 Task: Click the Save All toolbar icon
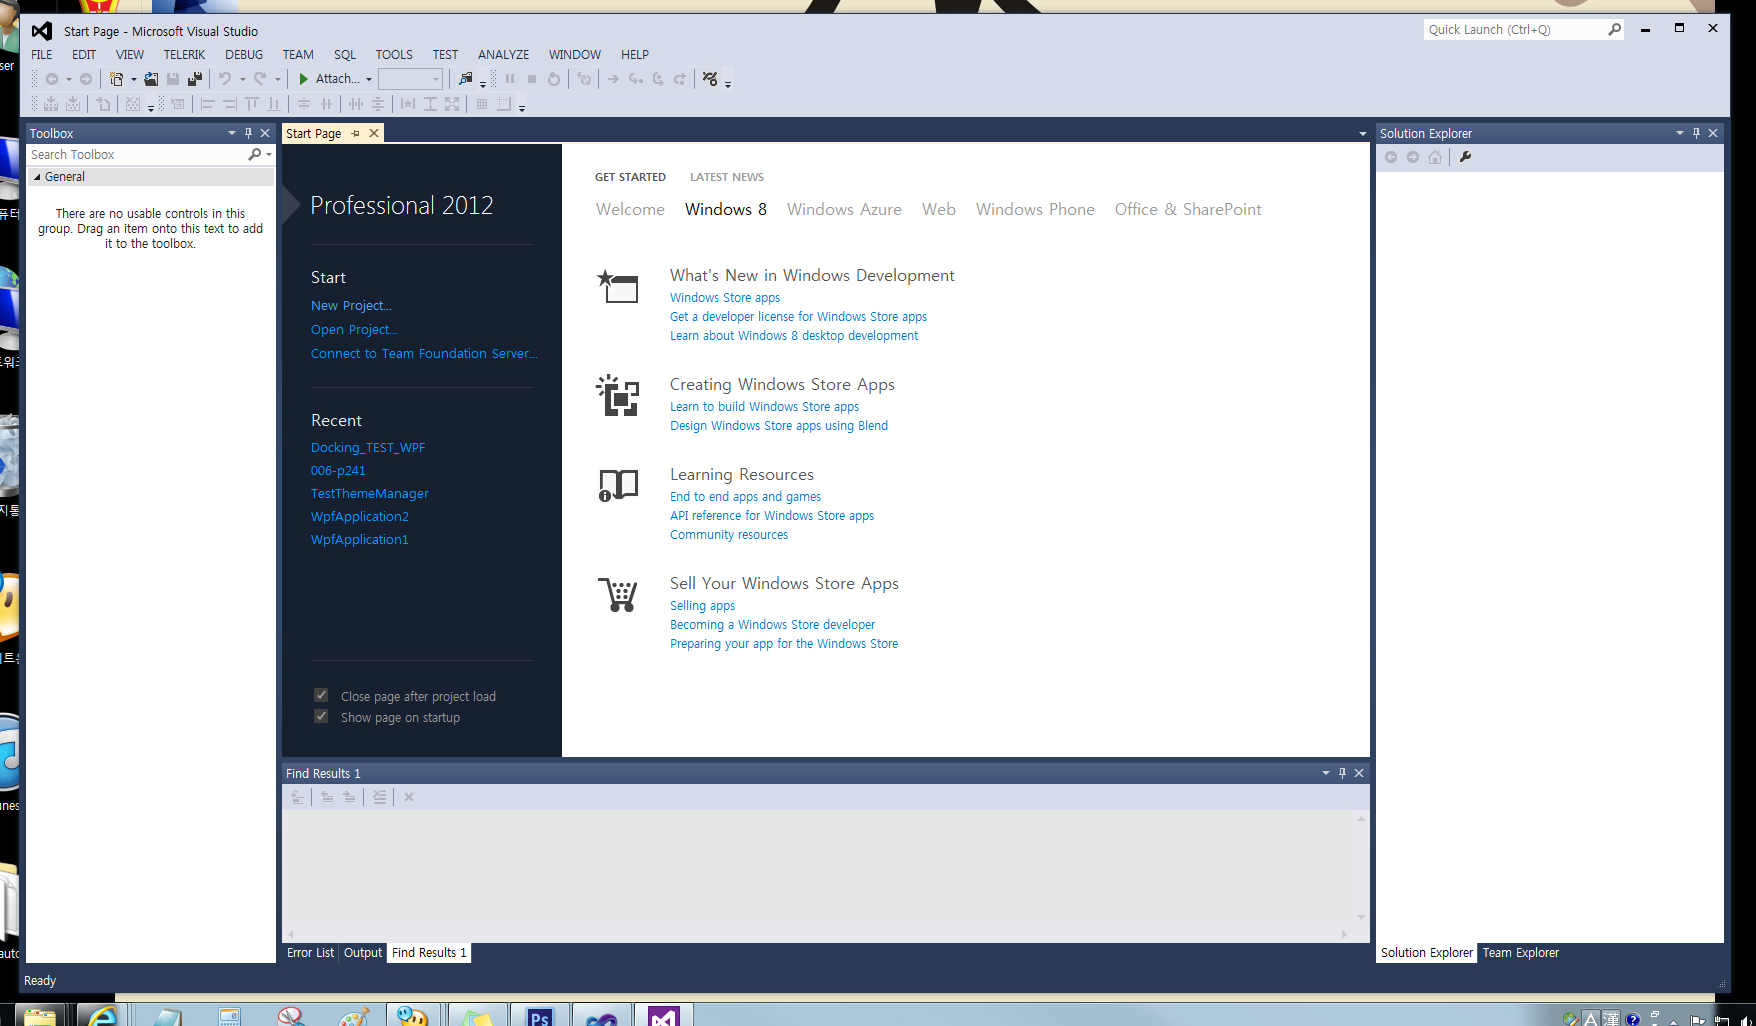pos(195,79)
